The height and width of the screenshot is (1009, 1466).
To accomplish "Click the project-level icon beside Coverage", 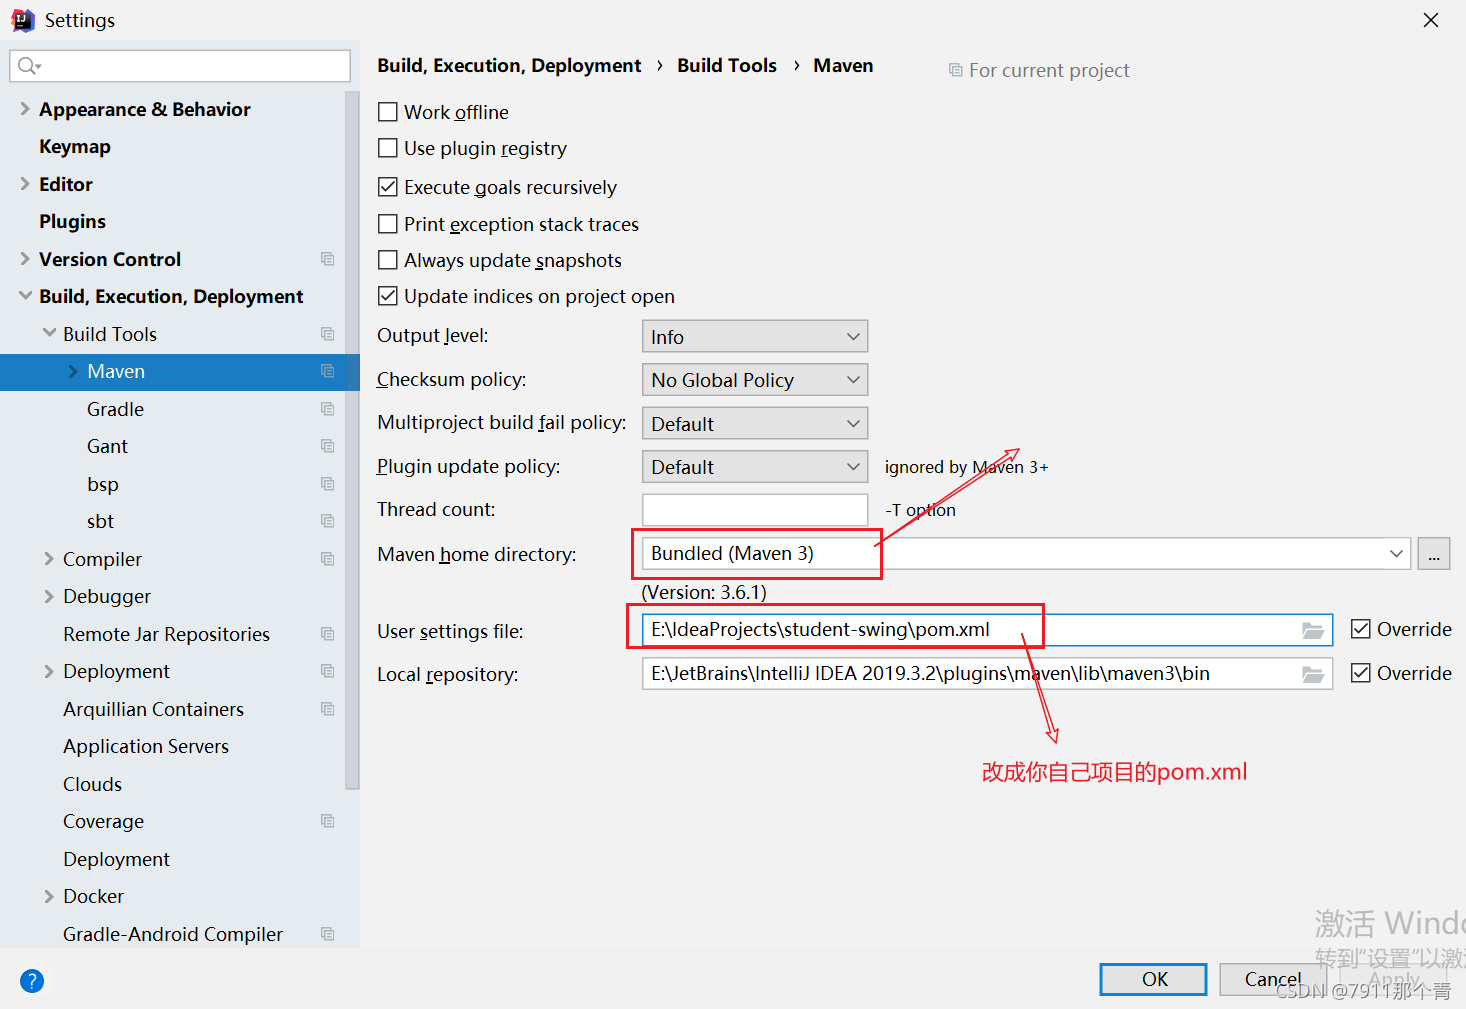I will coord(327,821).
